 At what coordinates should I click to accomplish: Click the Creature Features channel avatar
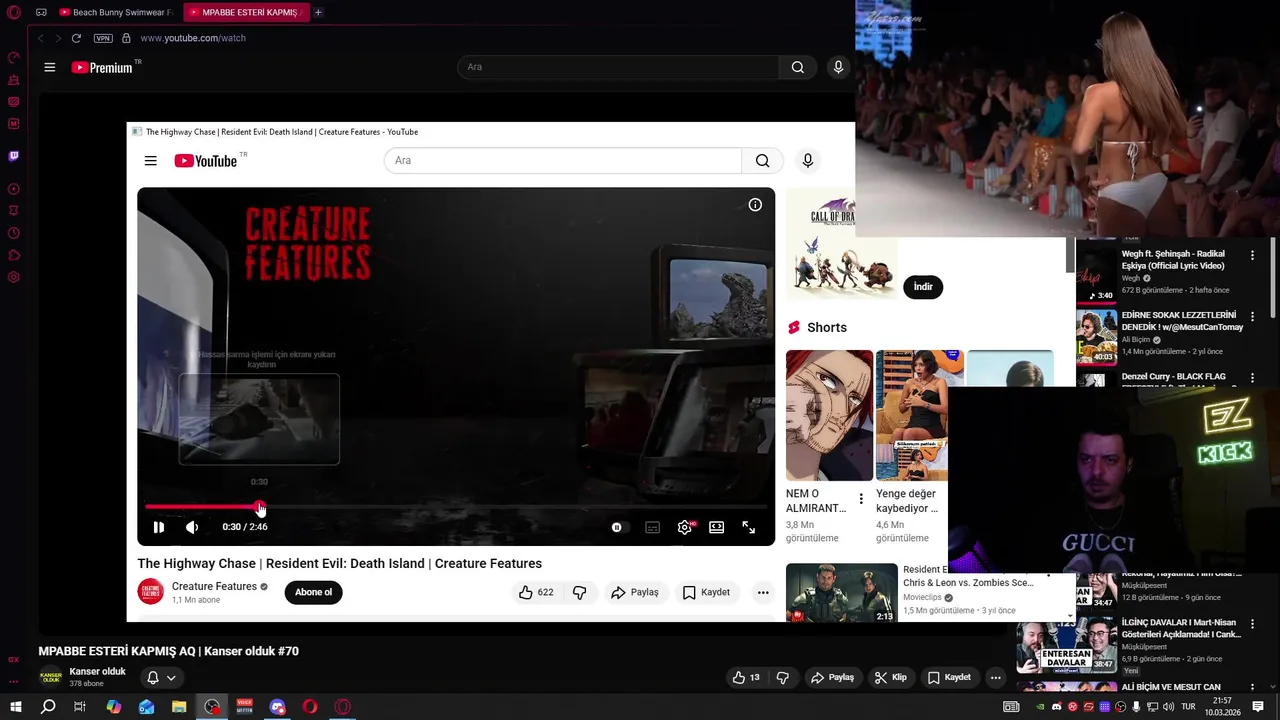(151, 592)
